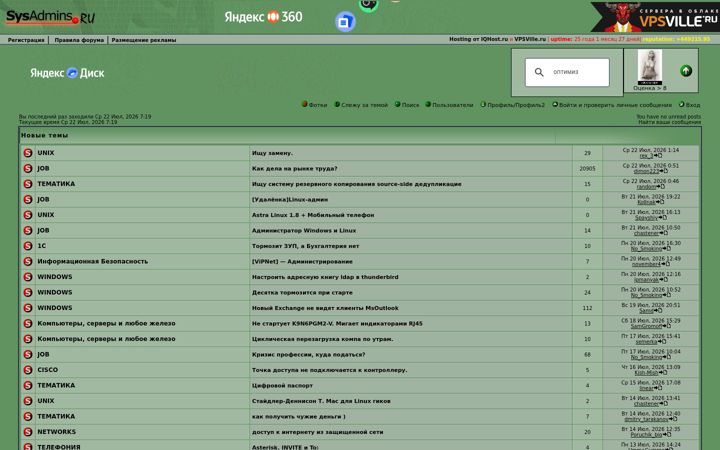Open topic 'доступ к интернету из защищенной сети'
Image resolution: width=720 pixels, height=450 pixels.
point(317,432)
